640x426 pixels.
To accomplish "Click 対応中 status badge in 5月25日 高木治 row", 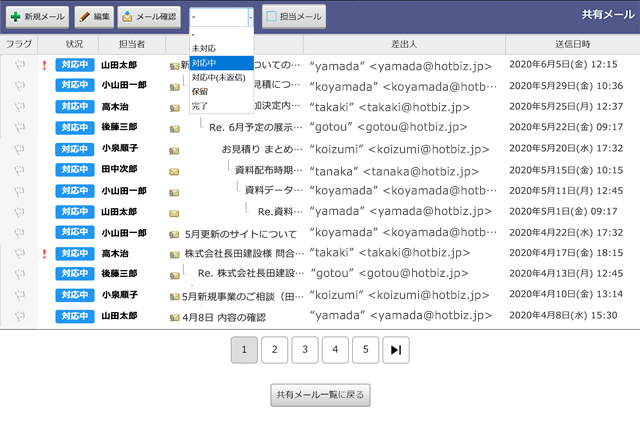I will click(x=75, y=106).
